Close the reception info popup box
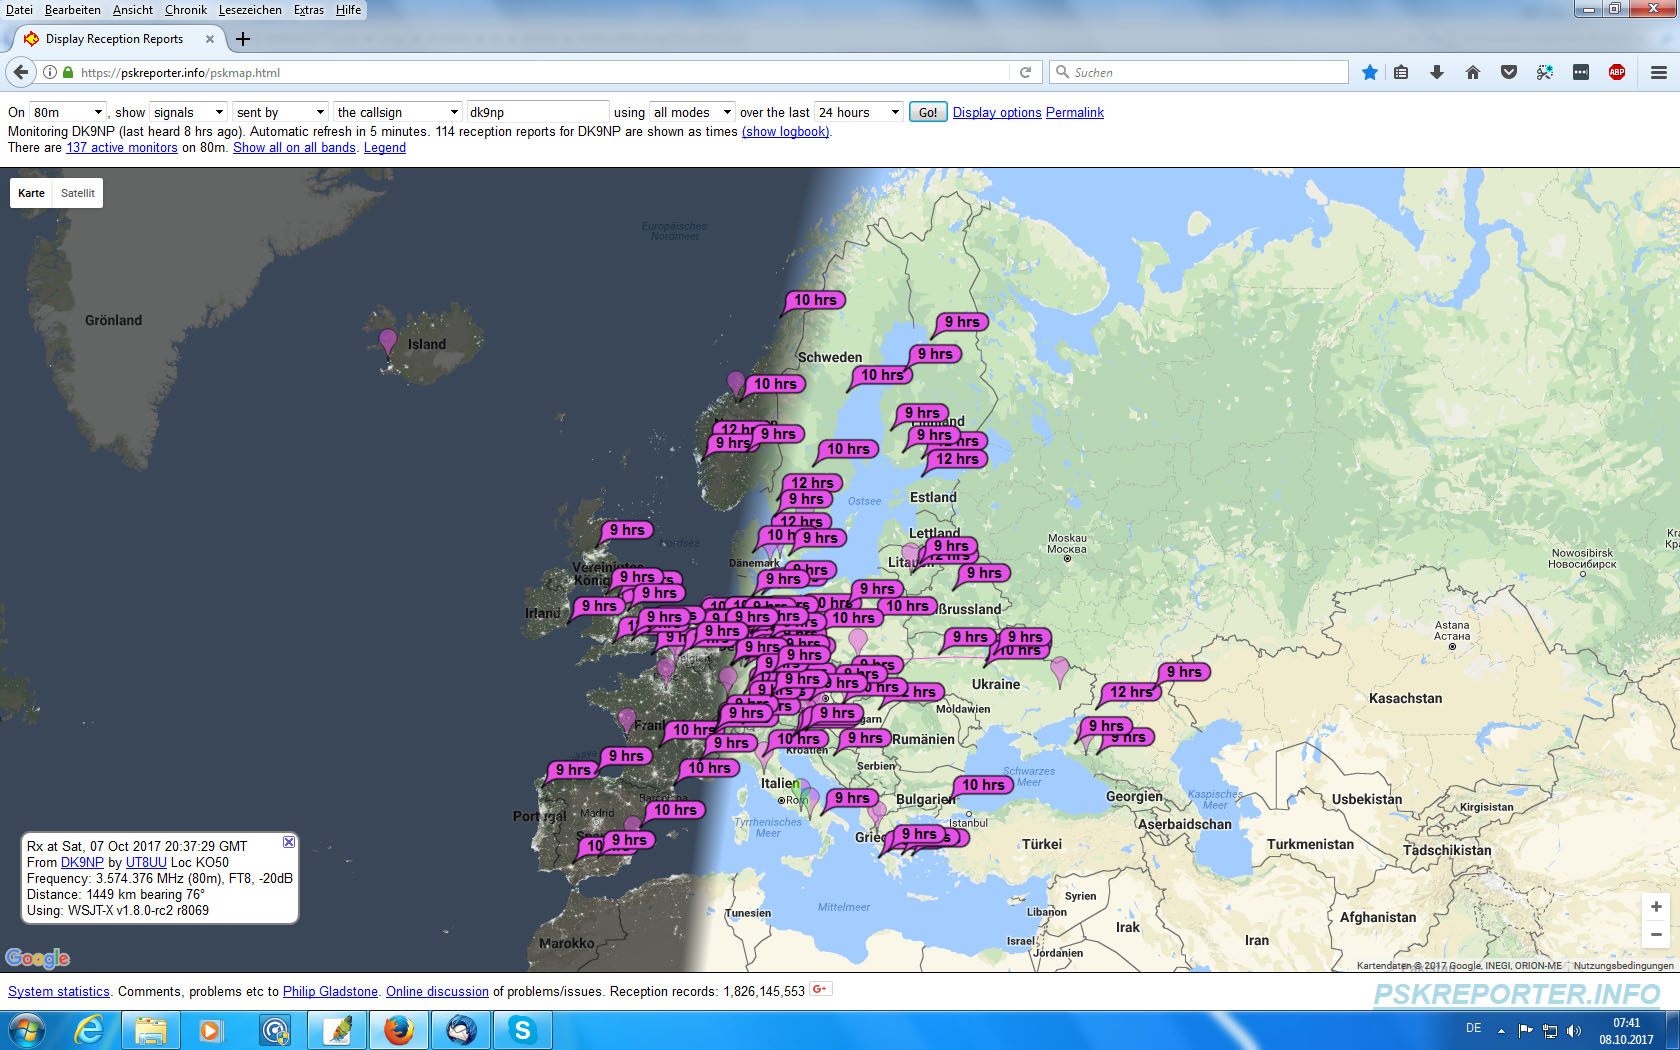The height and width of the screenshot is (1050, 1680). [x=289, y=842]
